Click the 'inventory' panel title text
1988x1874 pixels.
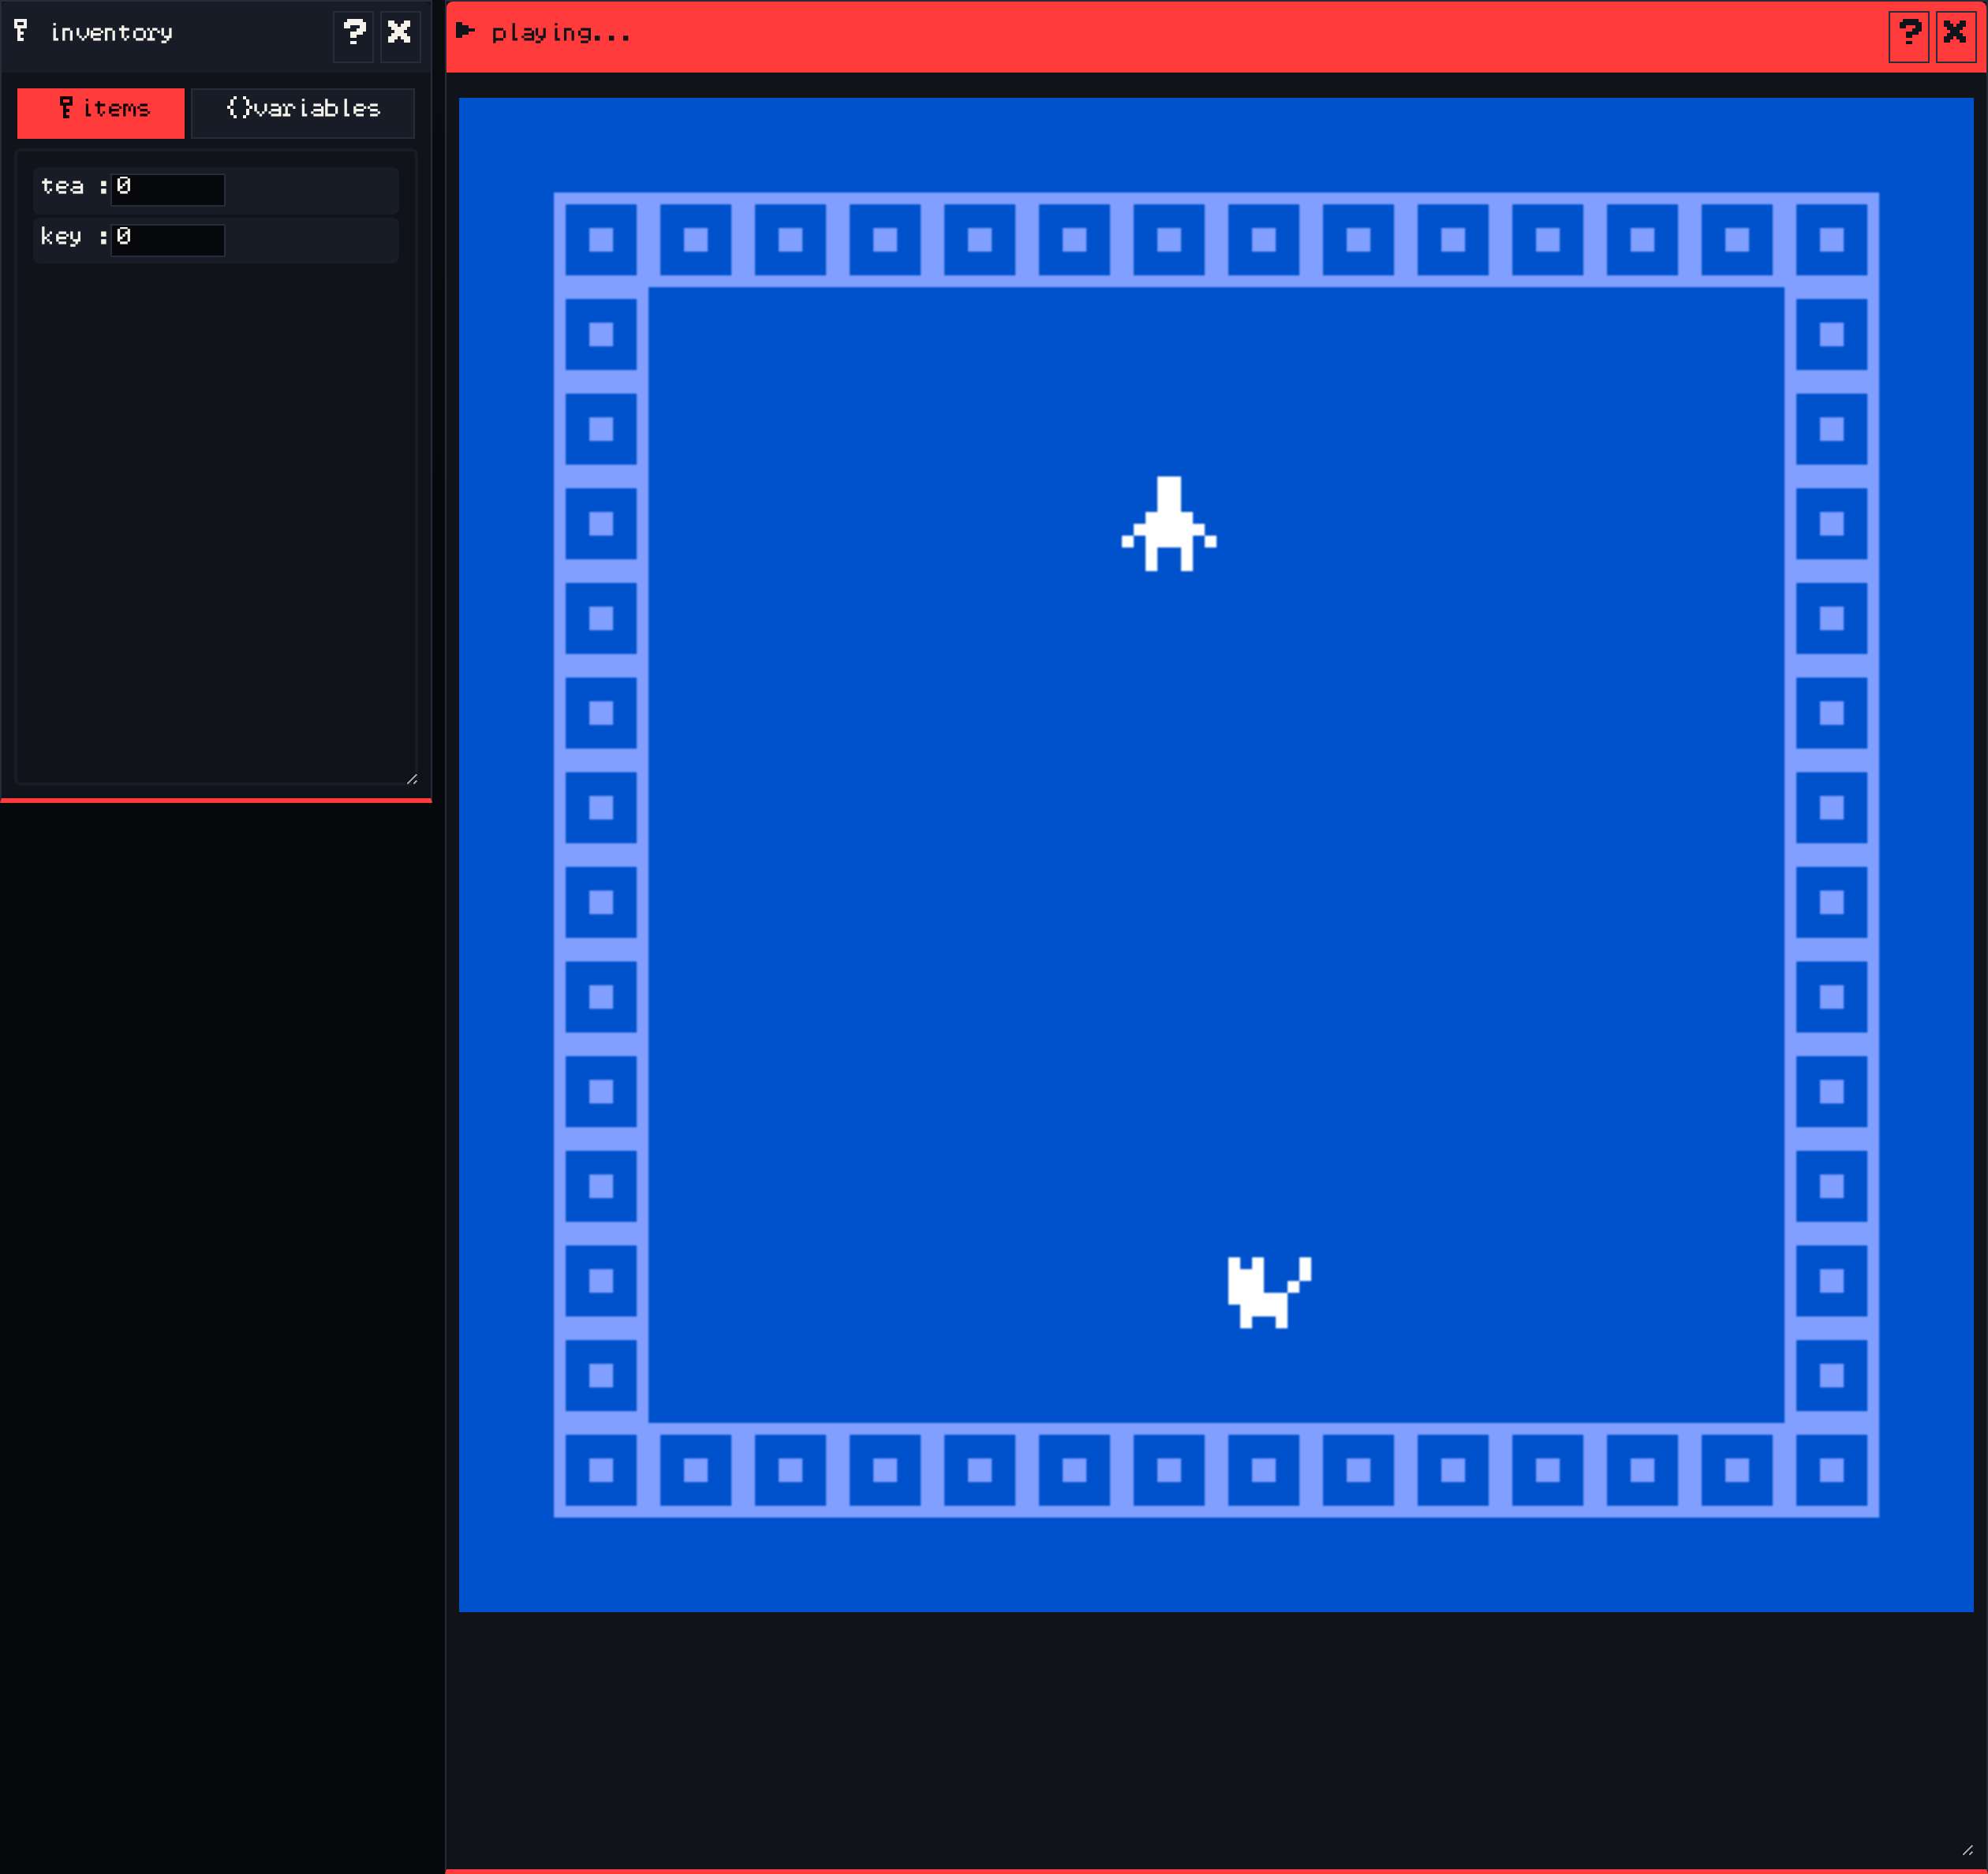(111, 34)
